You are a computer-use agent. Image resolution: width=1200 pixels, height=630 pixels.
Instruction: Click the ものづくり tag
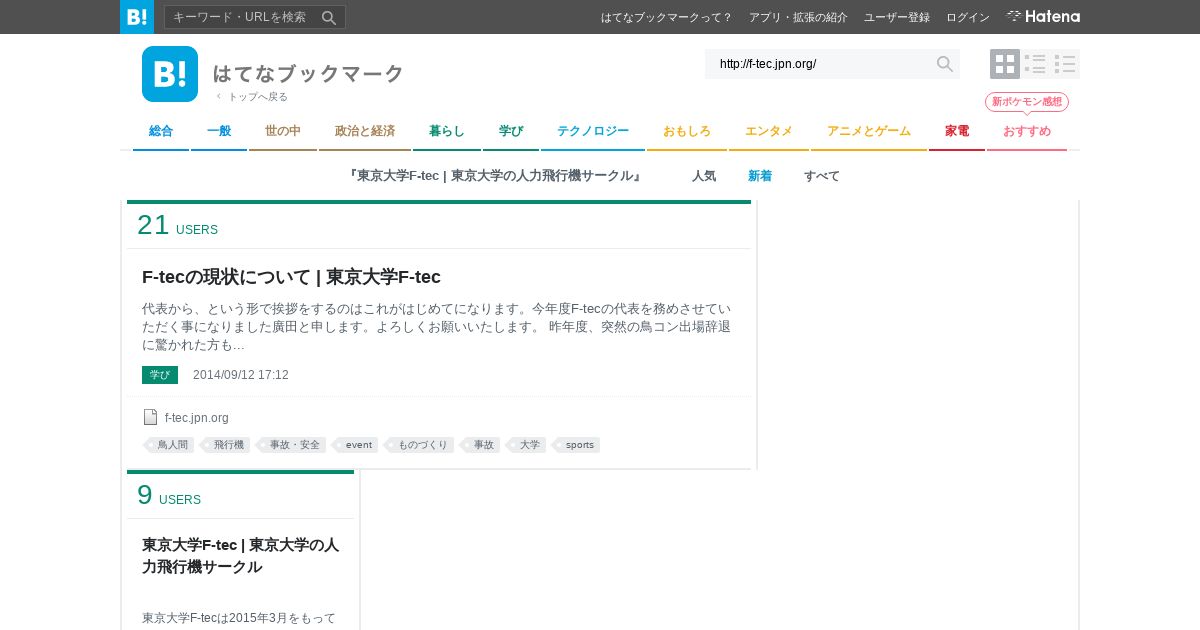pyautogui.click(x=420, y=445)
